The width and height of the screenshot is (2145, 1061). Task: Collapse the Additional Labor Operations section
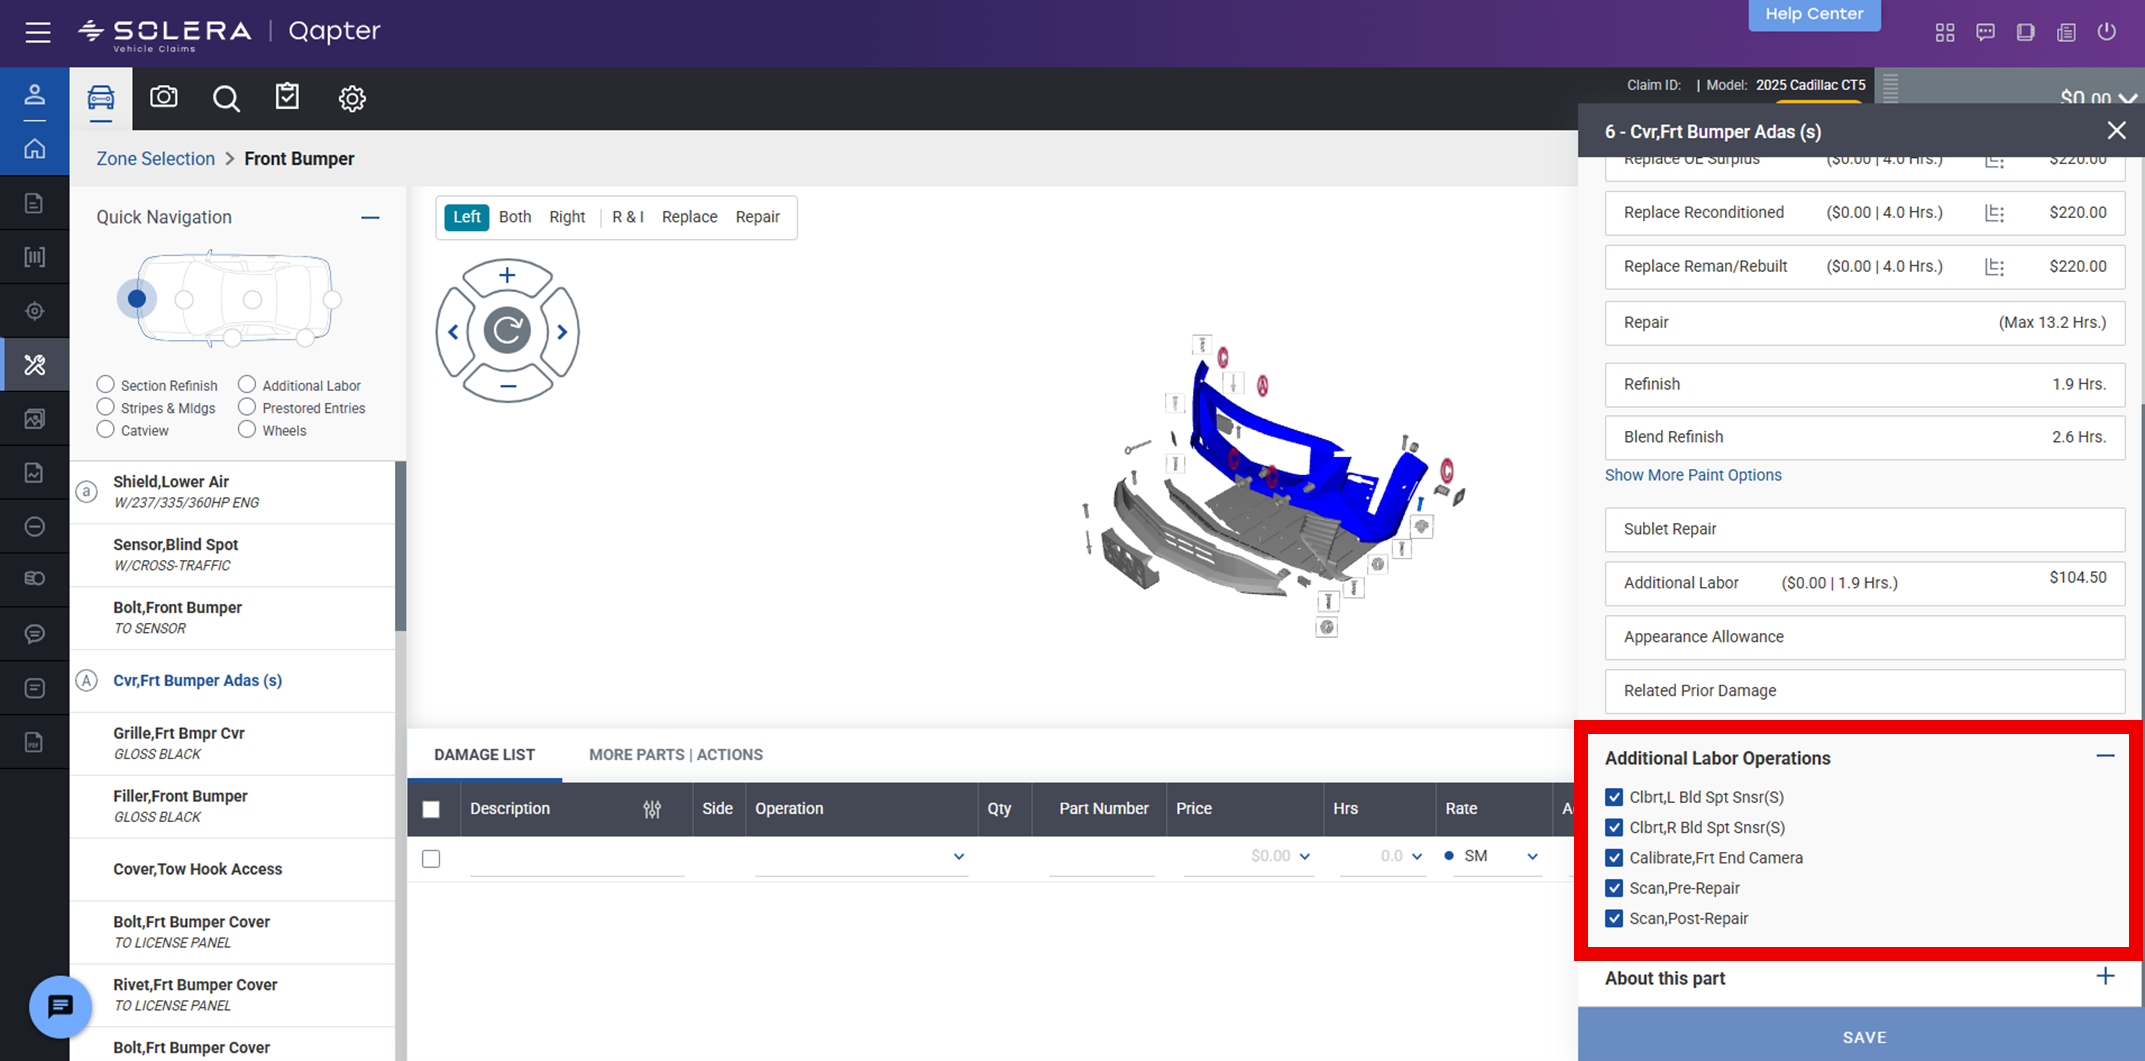(x=2105, y=757)
